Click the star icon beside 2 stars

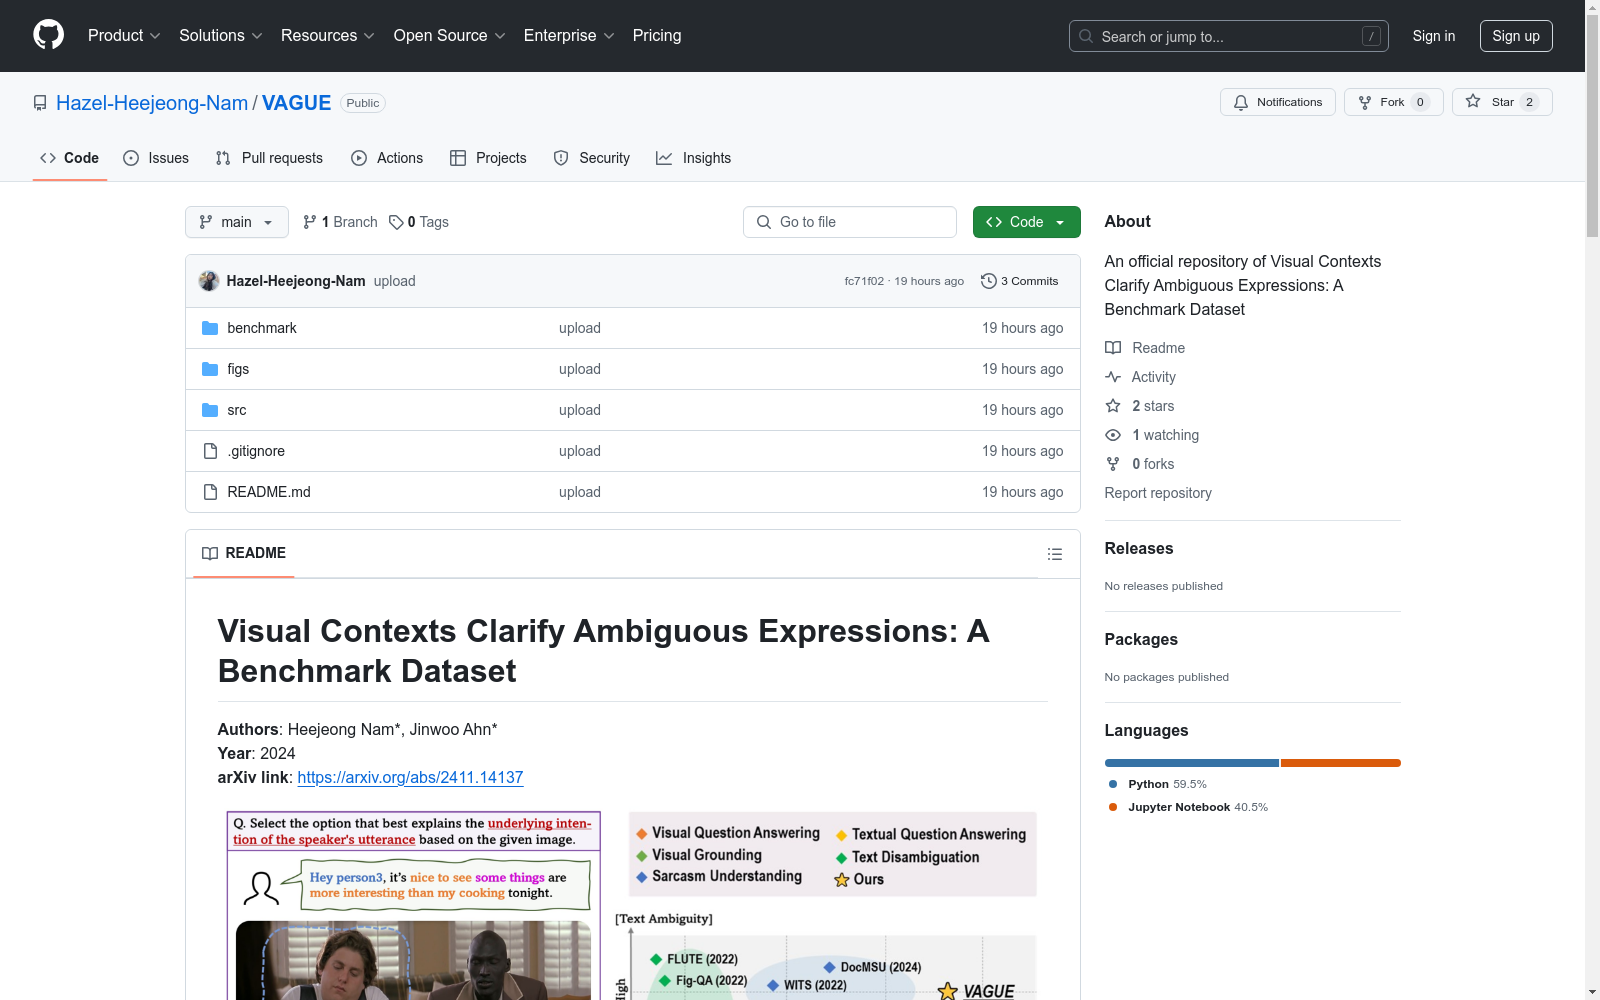click(x=1113, y=406)
